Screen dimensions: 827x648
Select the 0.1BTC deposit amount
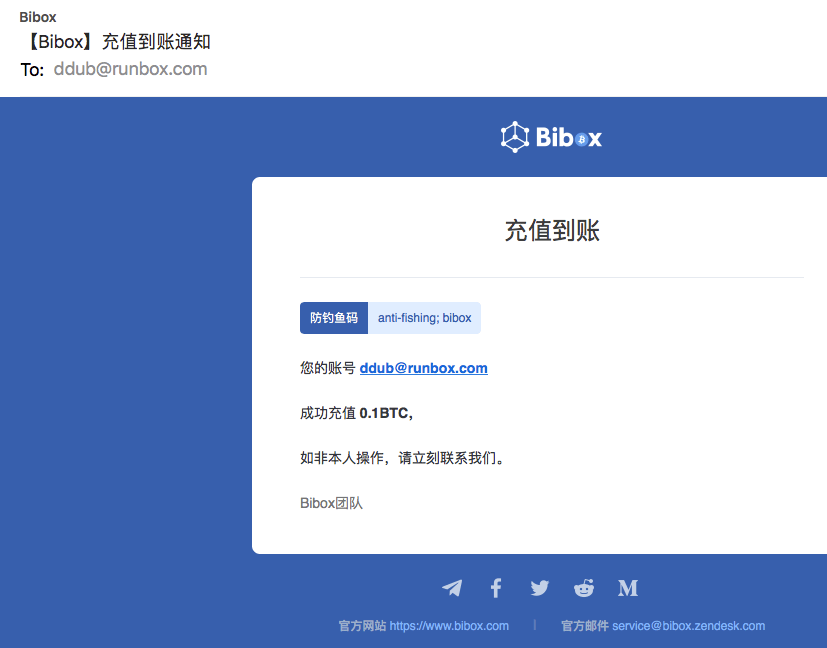pos(386,413)
